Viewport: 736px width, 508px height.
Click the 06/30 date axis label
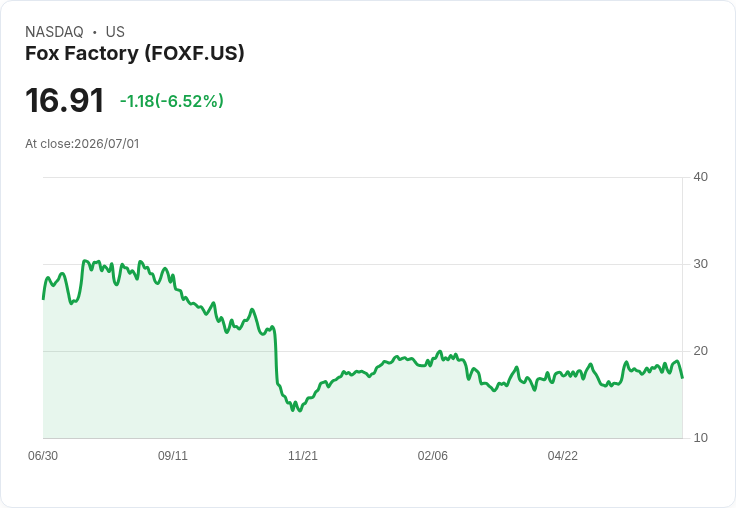[x=43, y=455]
